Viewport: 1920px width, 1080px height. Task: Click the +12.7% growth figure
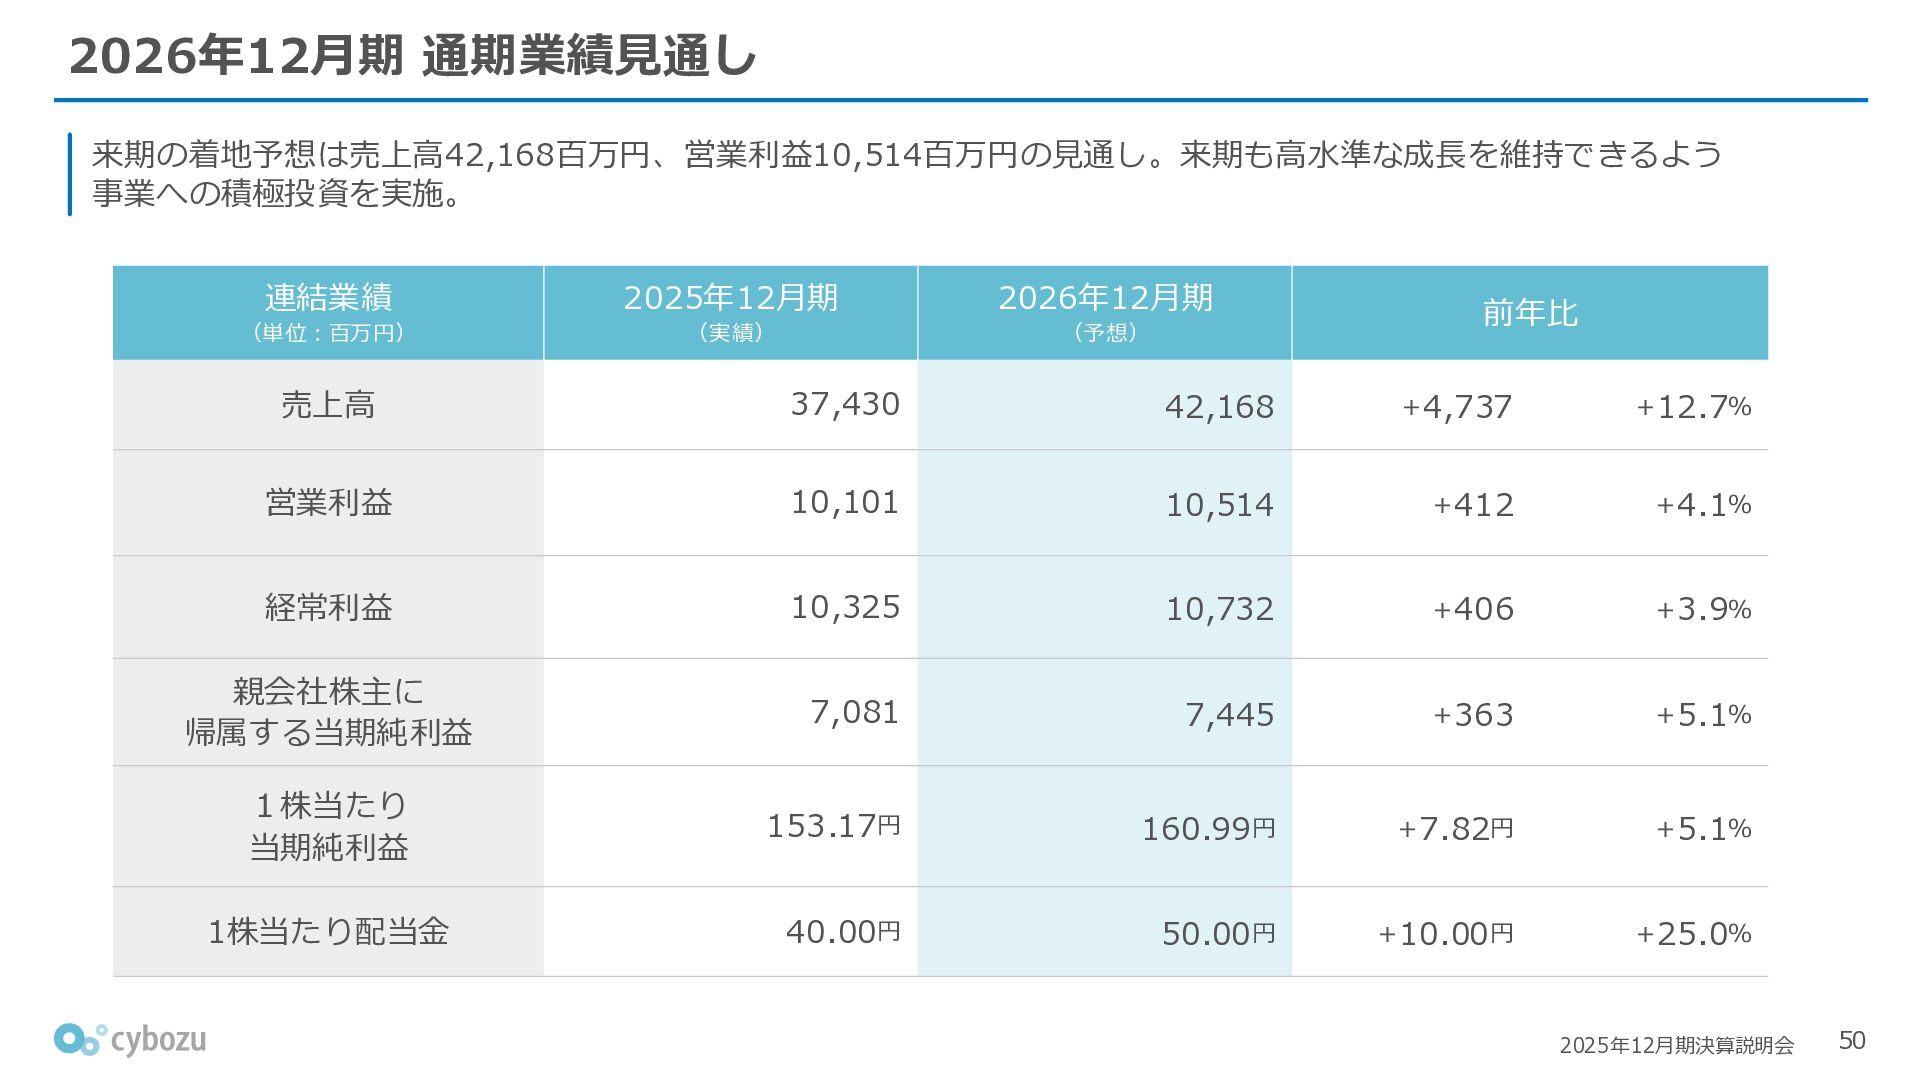pos(1693,407)
